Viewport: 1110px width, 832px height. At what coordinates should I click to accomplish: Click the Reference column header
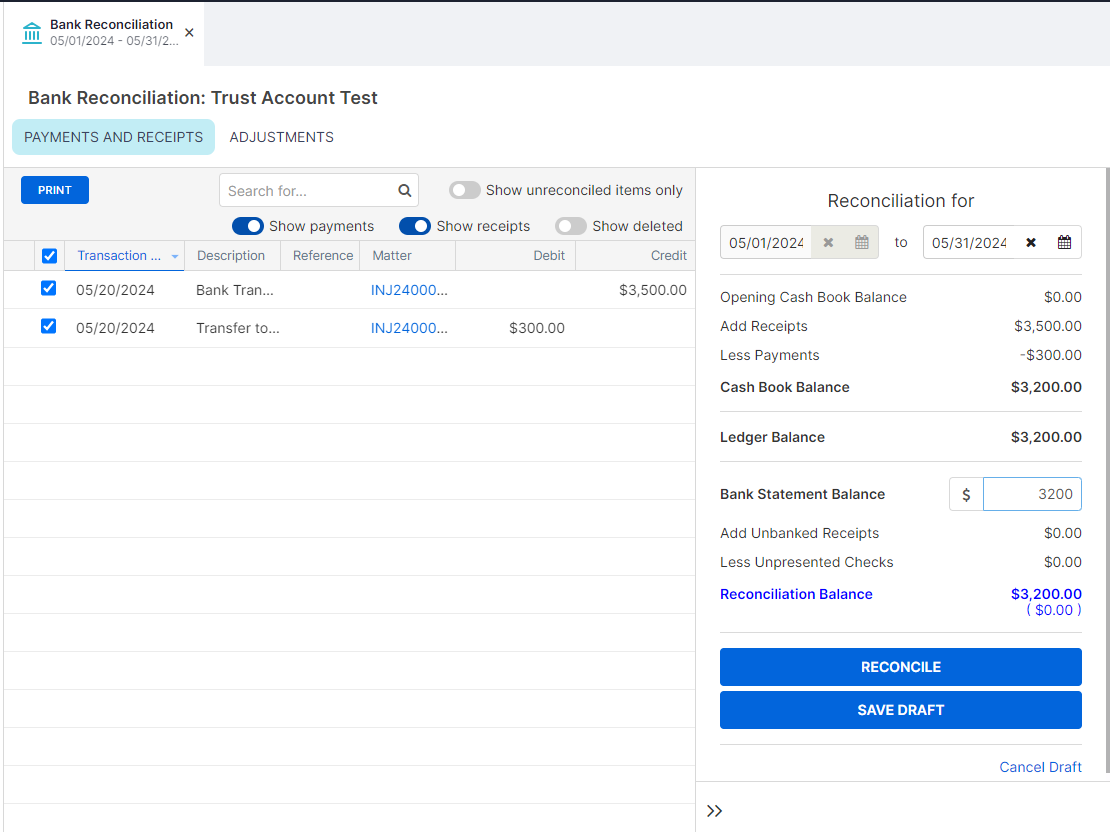321,256
